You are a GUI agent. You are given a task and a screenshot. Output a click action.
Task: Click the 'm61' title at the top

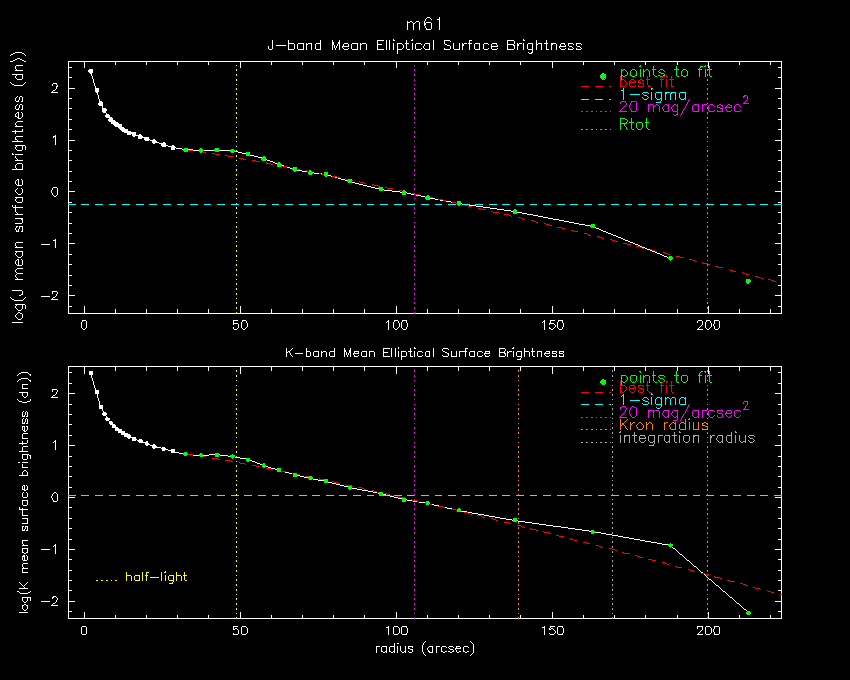click(x=425, y=24)
